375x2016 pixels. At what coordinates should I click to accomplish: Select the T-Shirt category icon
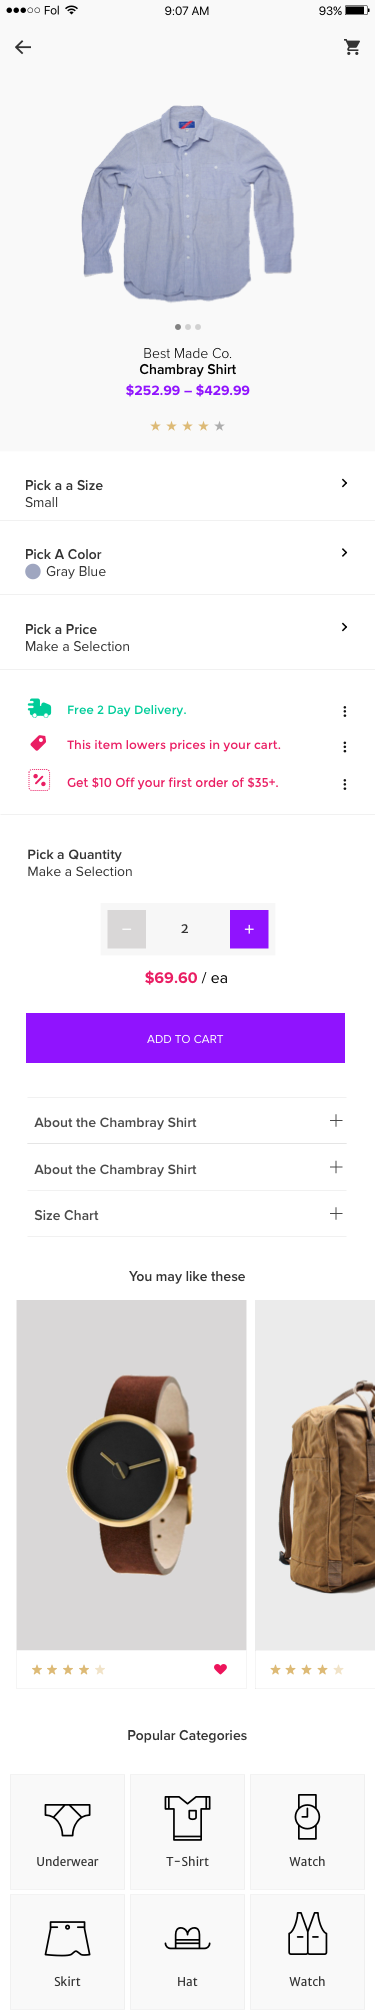coord(187,1817)
